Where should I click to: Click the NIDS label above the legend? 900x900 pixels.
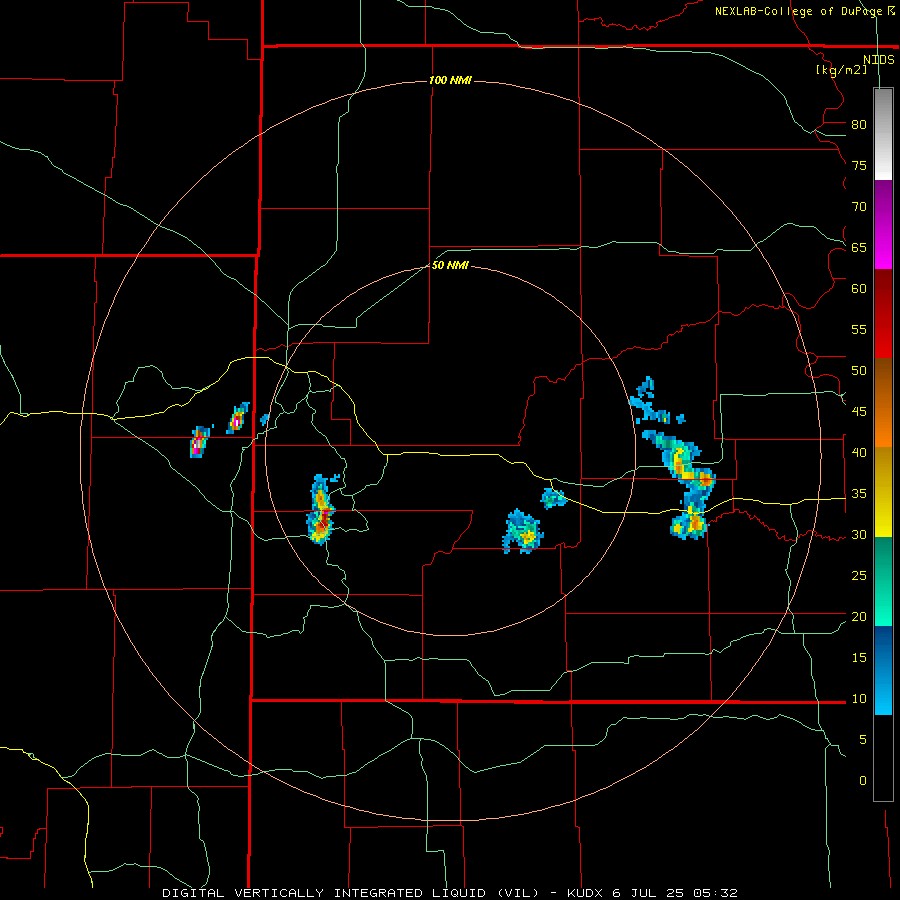(878, 60)
